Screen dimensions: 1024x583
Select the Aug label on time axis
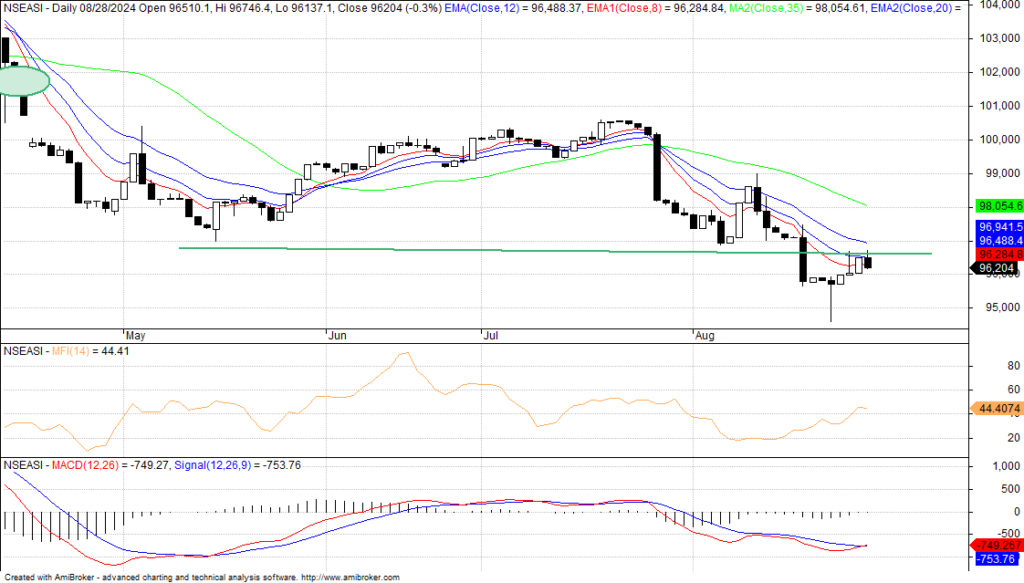705,335
